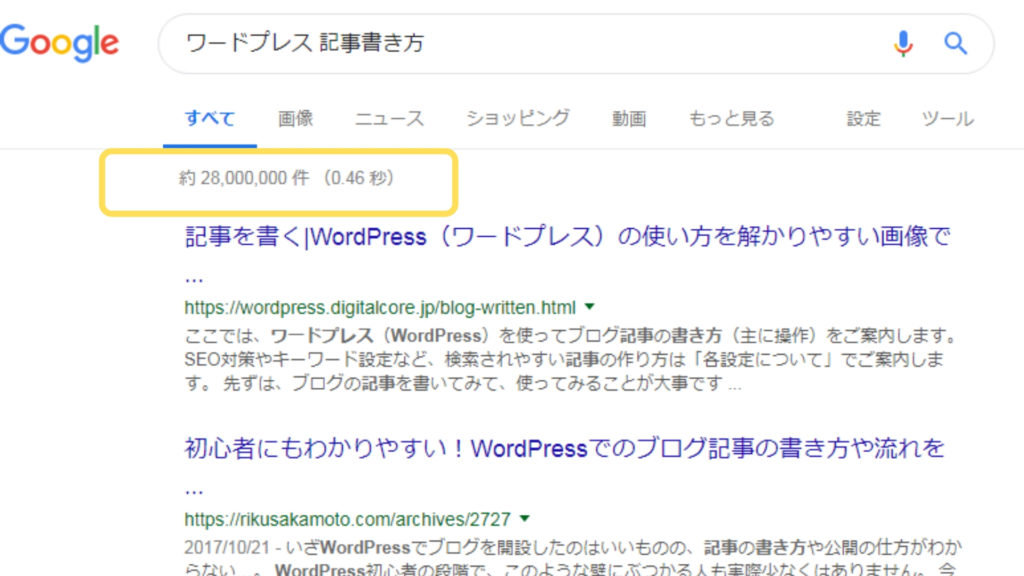The height and width of the screenshot is (576, 1024).
Task: Switch to the 画像 tab
Action: point(295,119)
